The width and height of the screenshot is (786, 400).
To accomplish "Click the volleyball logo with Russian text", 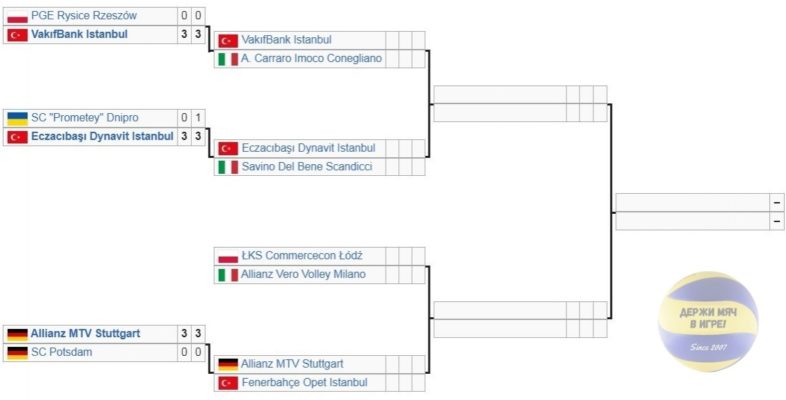I will point(708,321).
